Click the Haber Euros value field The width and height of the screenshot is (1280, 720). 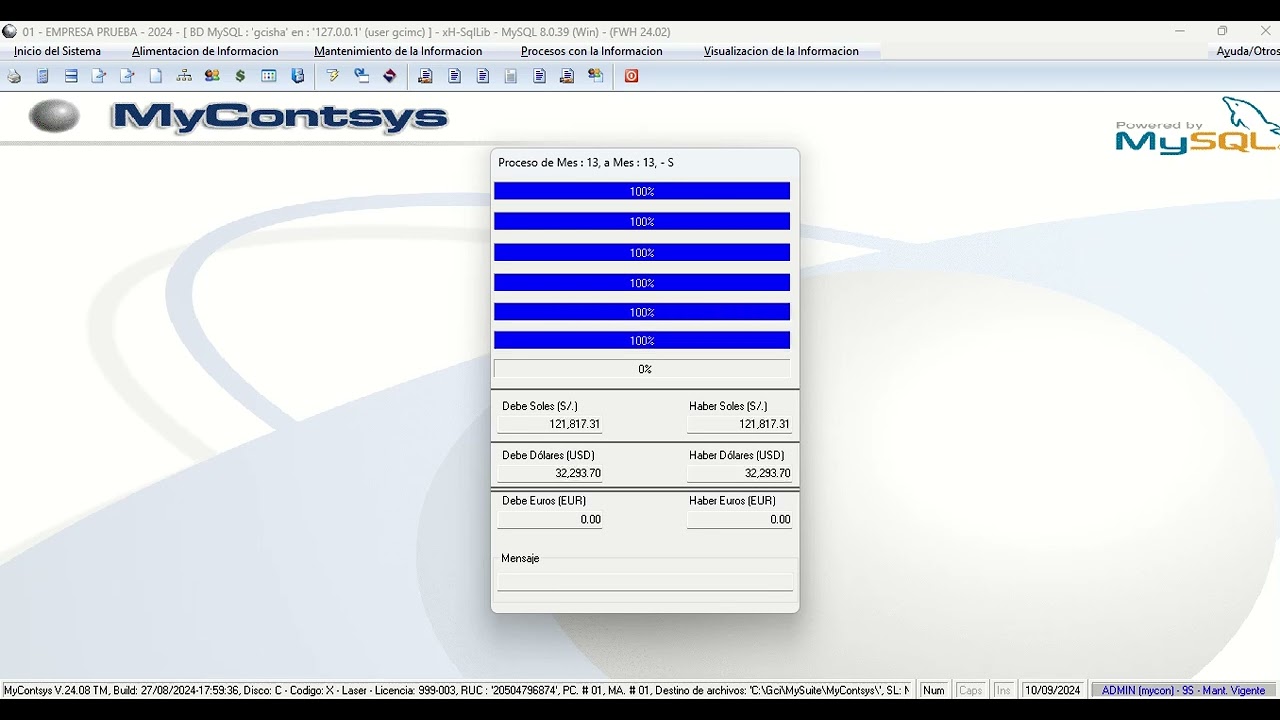[x=739, y=519]
